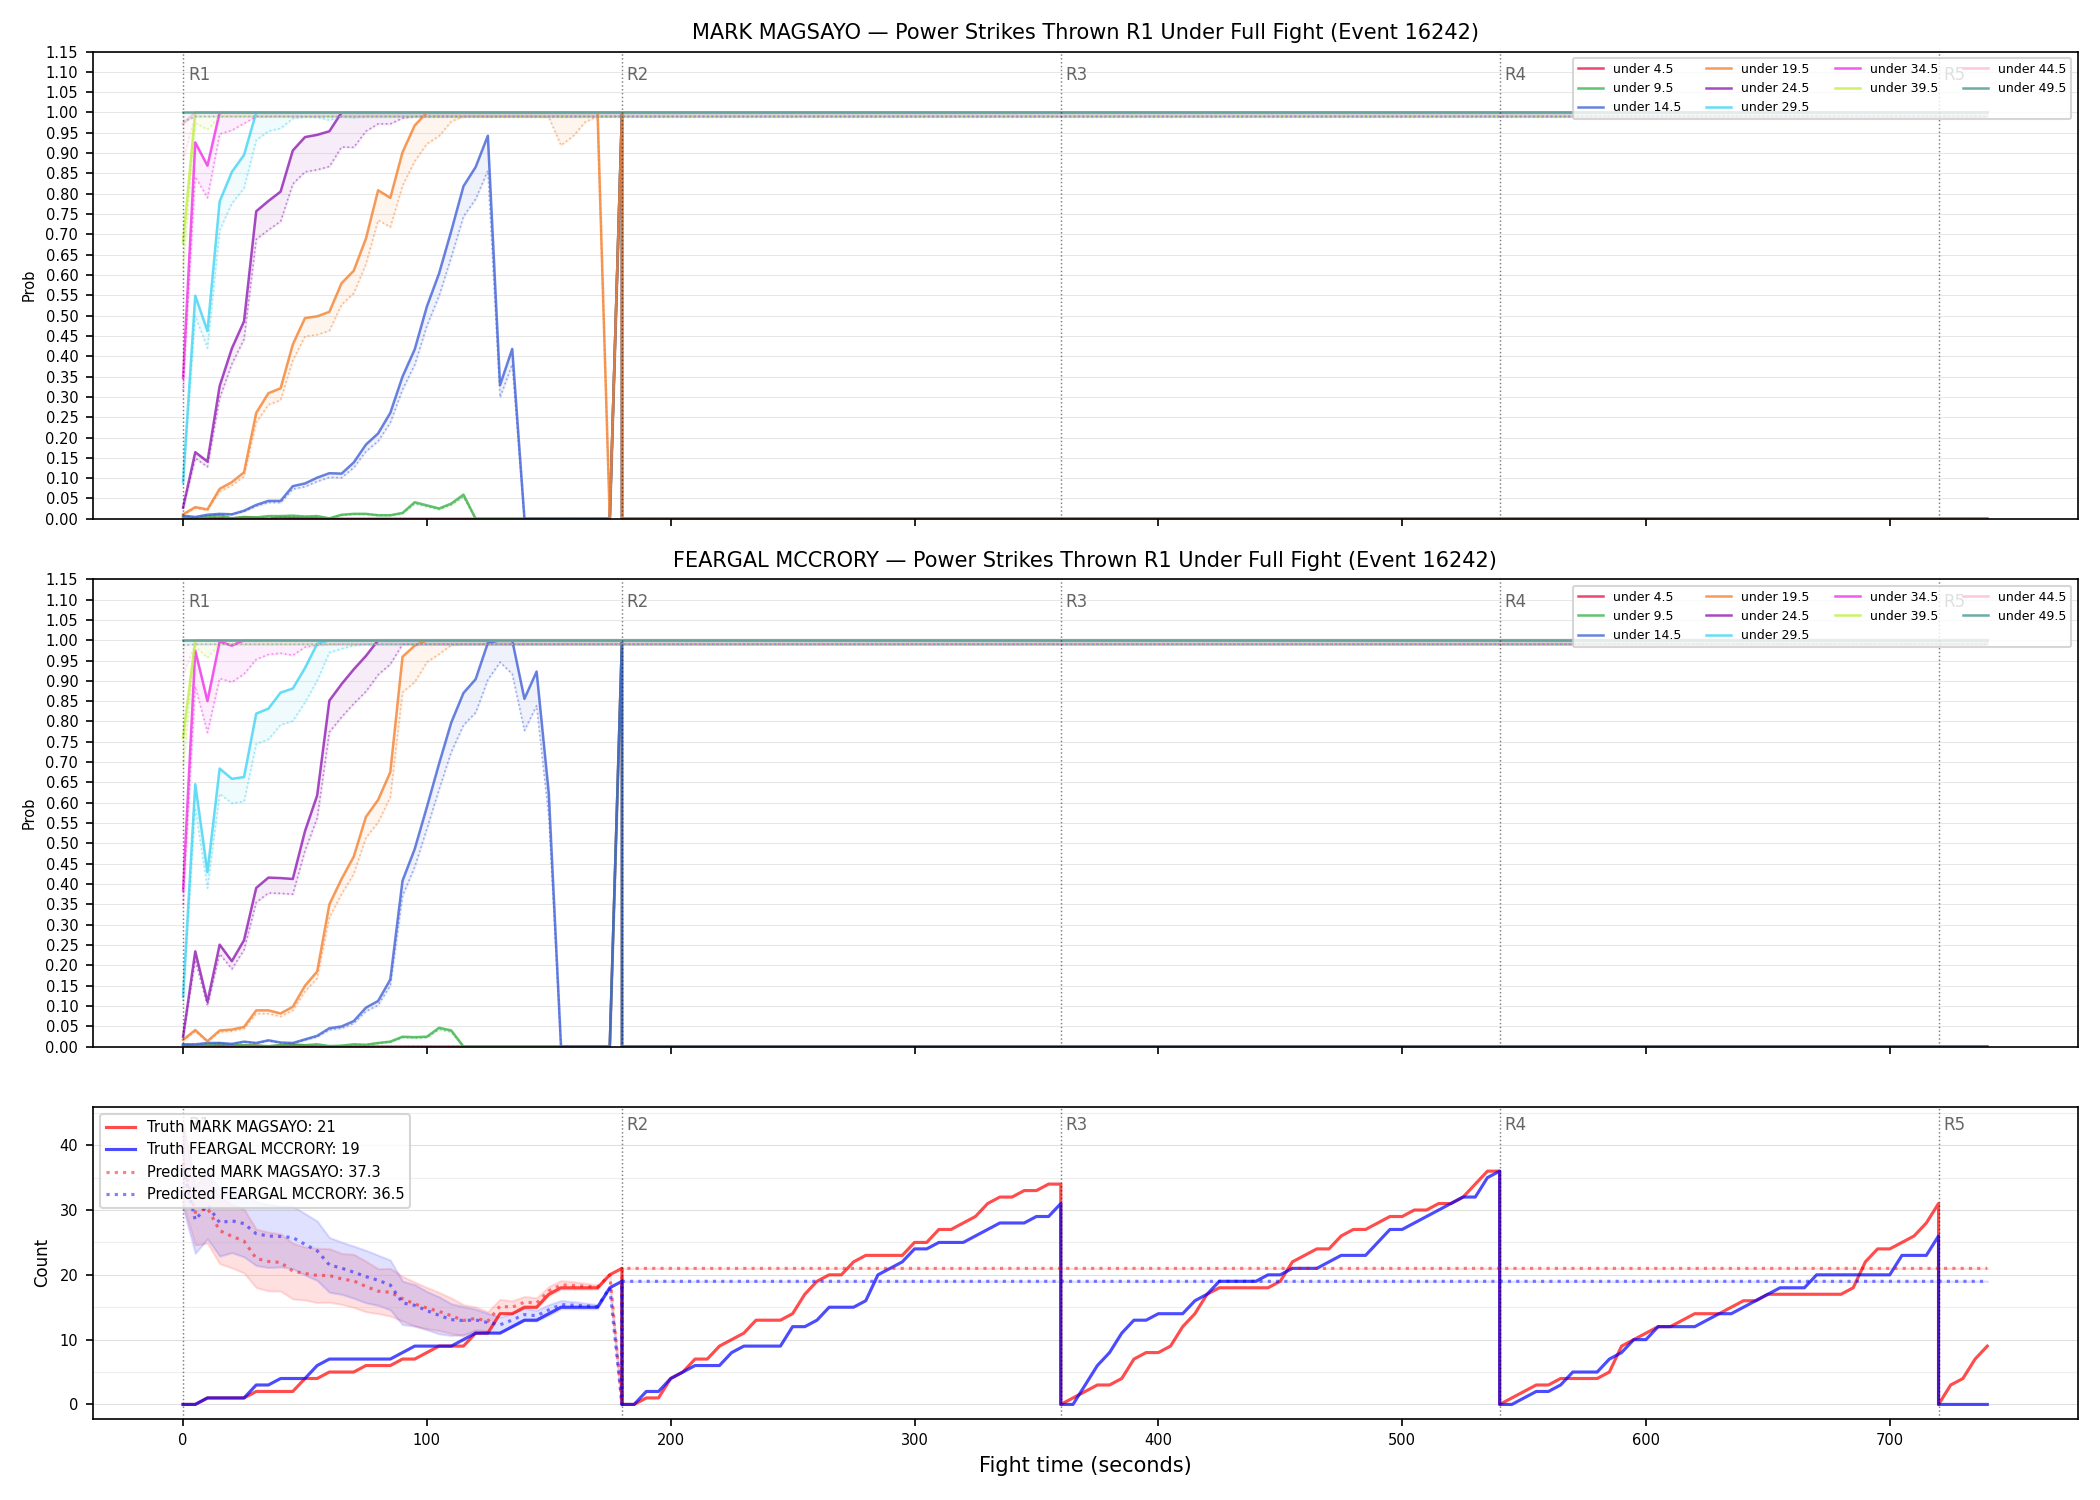Click 'under 44.5' line swatch in McCrory legend

coord(1976,597)
